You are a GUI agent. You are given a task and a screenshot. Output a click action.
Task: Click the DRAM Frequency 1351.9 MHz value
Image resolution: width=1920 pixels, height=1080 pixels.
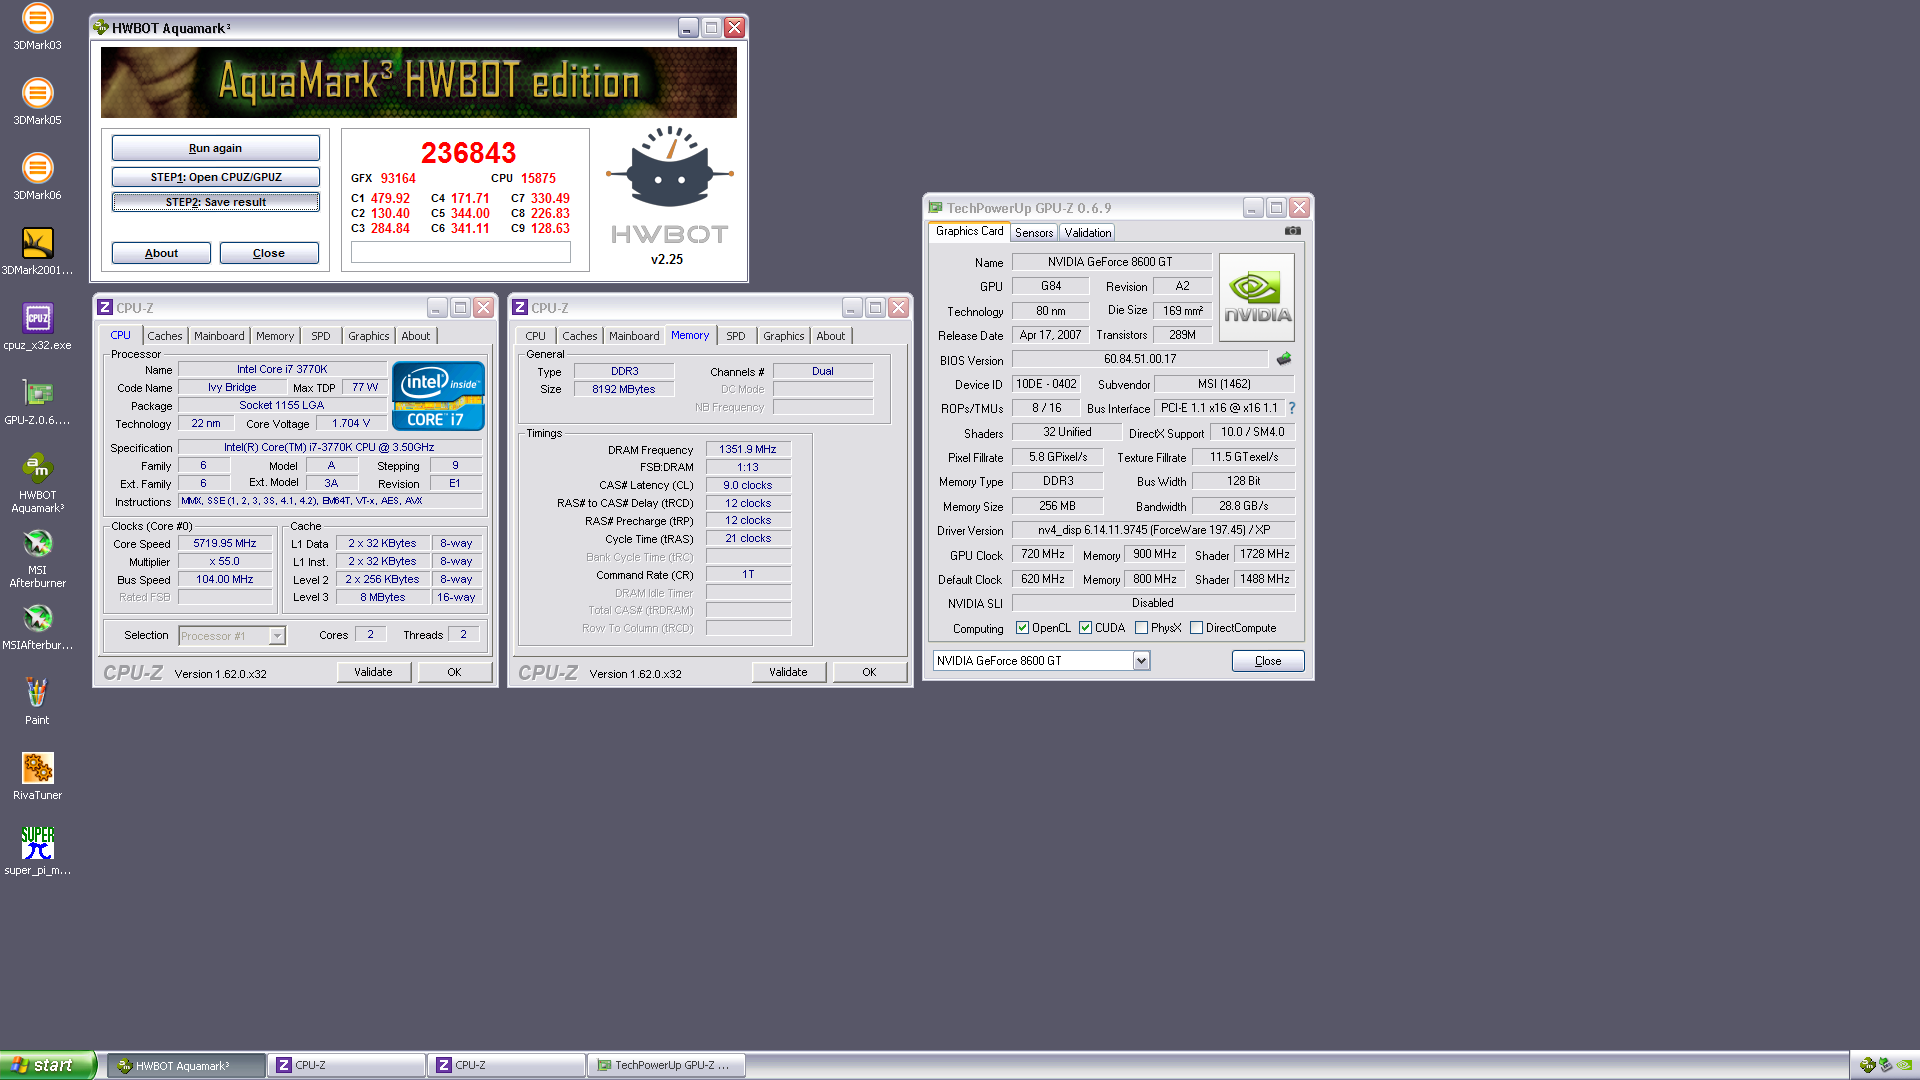(748, 450)
